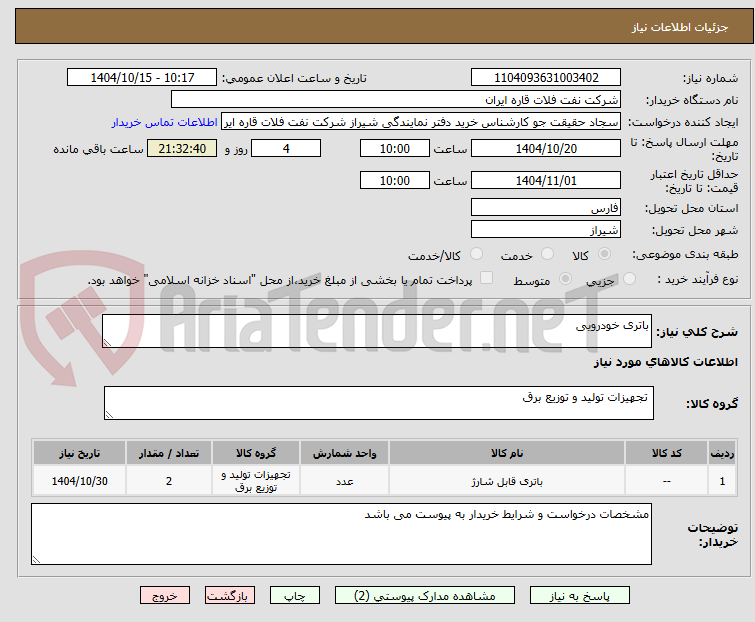Click the price validity date 1404/11/01
Viewport: 755px width, 622px height.
click(x=546, y=181)
